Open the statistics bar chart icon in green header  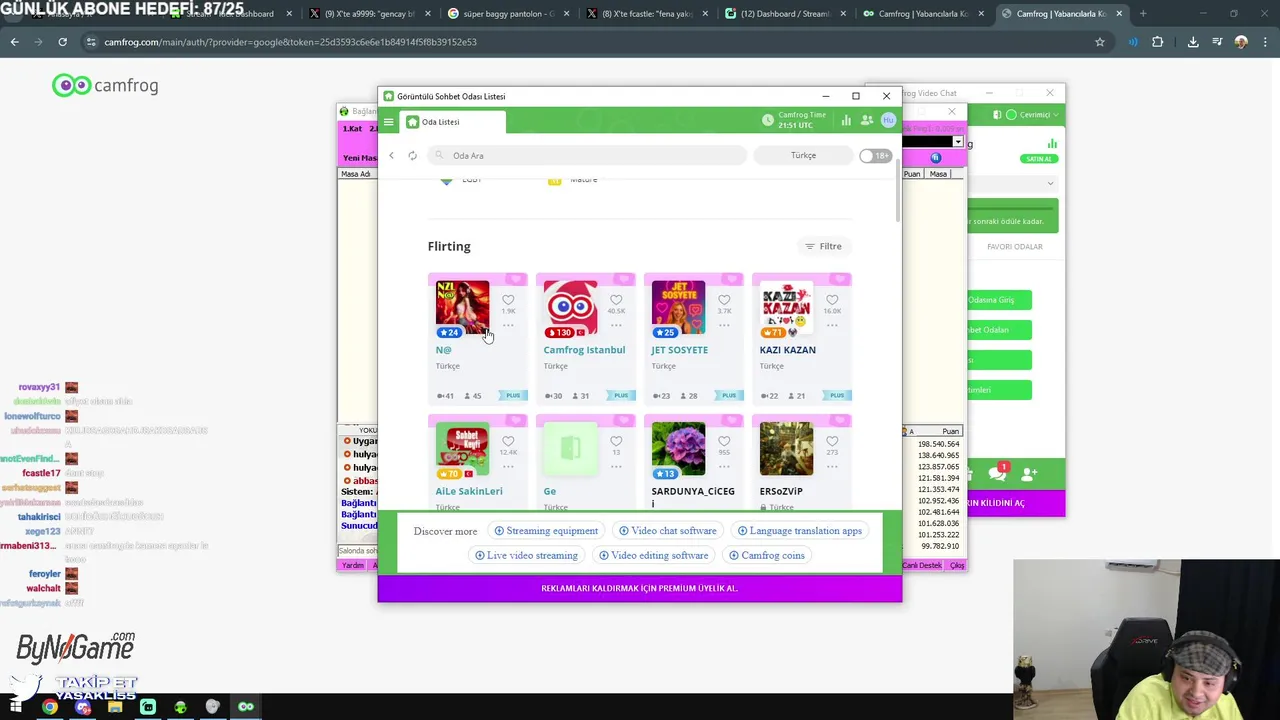pyautogui.click(x=846, y=120)
